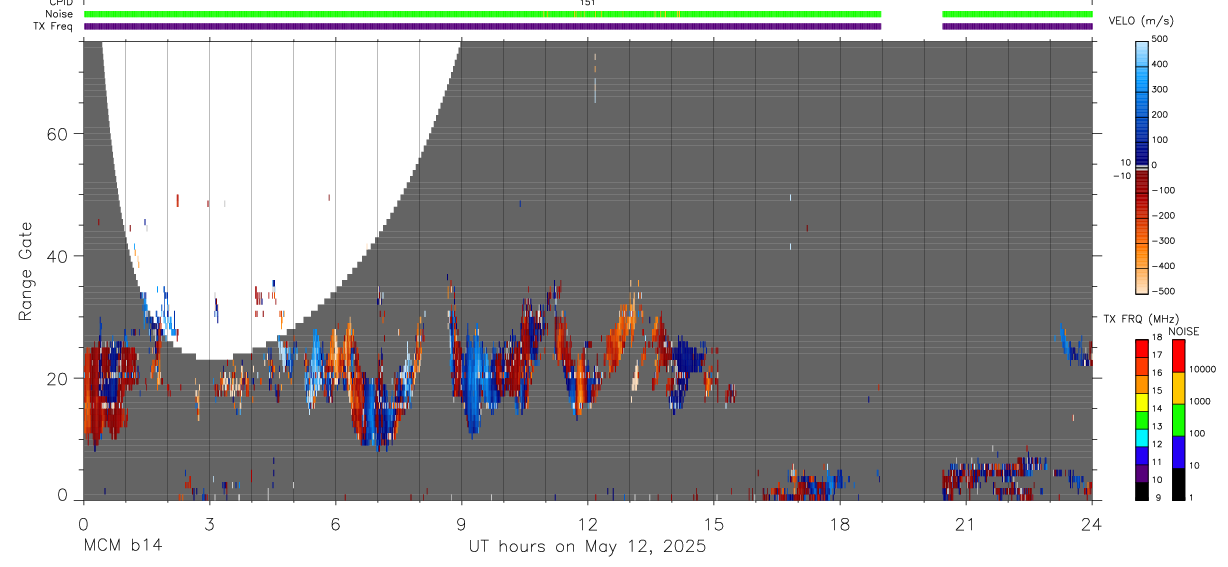1228x567 pixels.
Task: Click the '60' tick on Range Gate axis
Action: (56, 134)
